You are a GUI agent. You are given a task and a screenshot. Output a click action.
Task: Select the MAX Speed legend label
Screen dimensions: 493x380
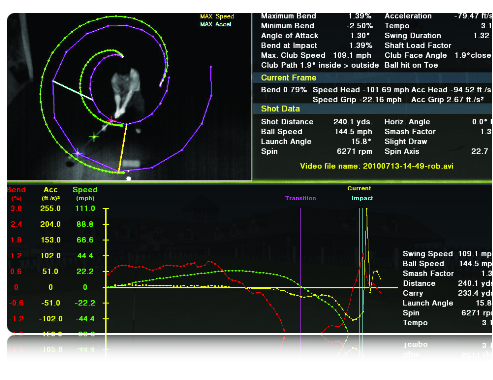coord(217,16)
